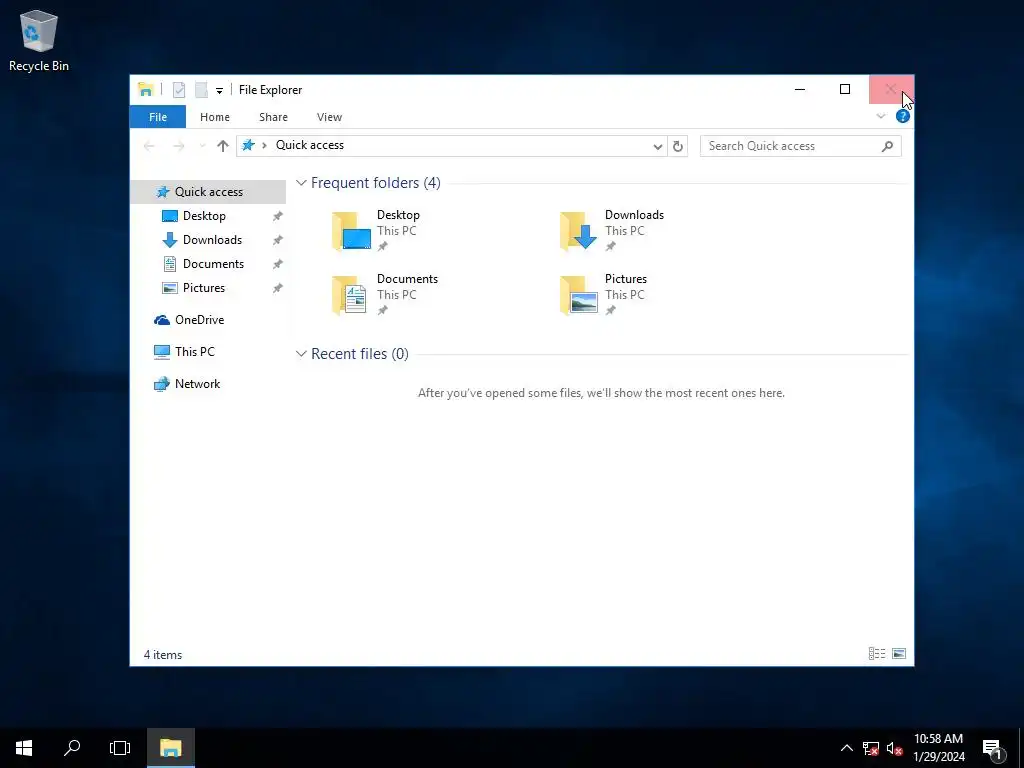Image resolution: width=1024 pixels, height=768 pixels.
Task: Open the volume tray icon
Action: [895, 748]
